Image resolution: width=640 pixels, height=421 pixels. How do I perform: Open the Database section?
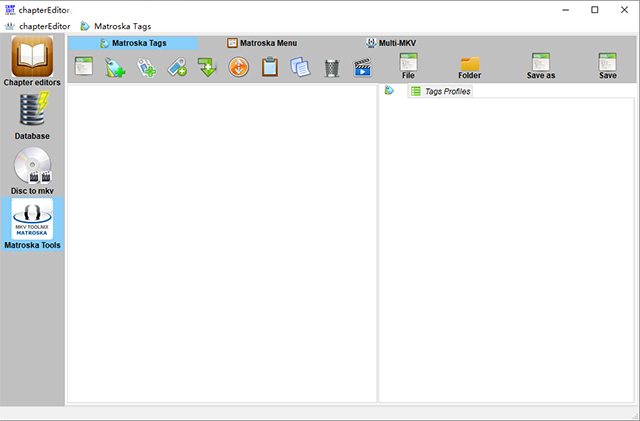click(x=32, y=116)
